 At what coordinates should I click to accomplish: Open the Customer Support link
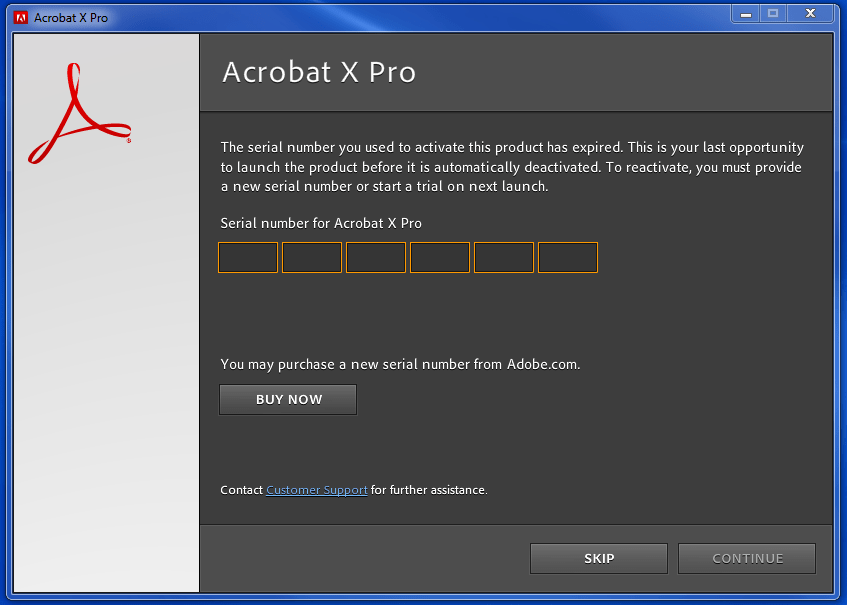click(x=316, y=489)
